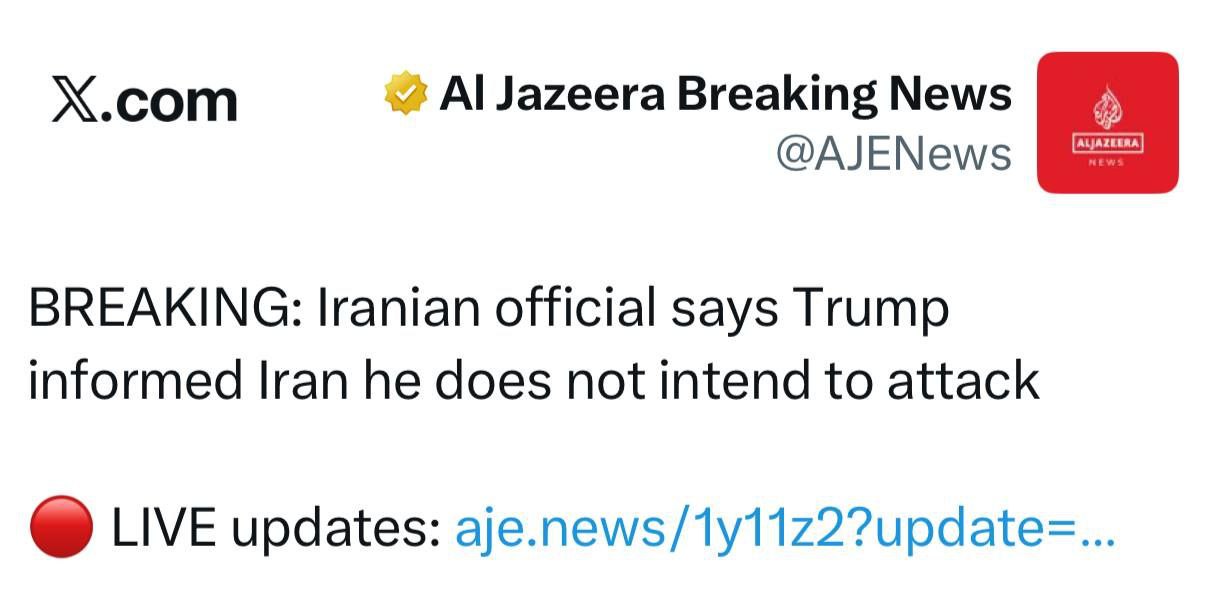The height and width of the screenshot is (612, 1206).
Task: Open the red Al Jazeera profile avatar
Action: pyautogui.click(x=1107, y=122)
